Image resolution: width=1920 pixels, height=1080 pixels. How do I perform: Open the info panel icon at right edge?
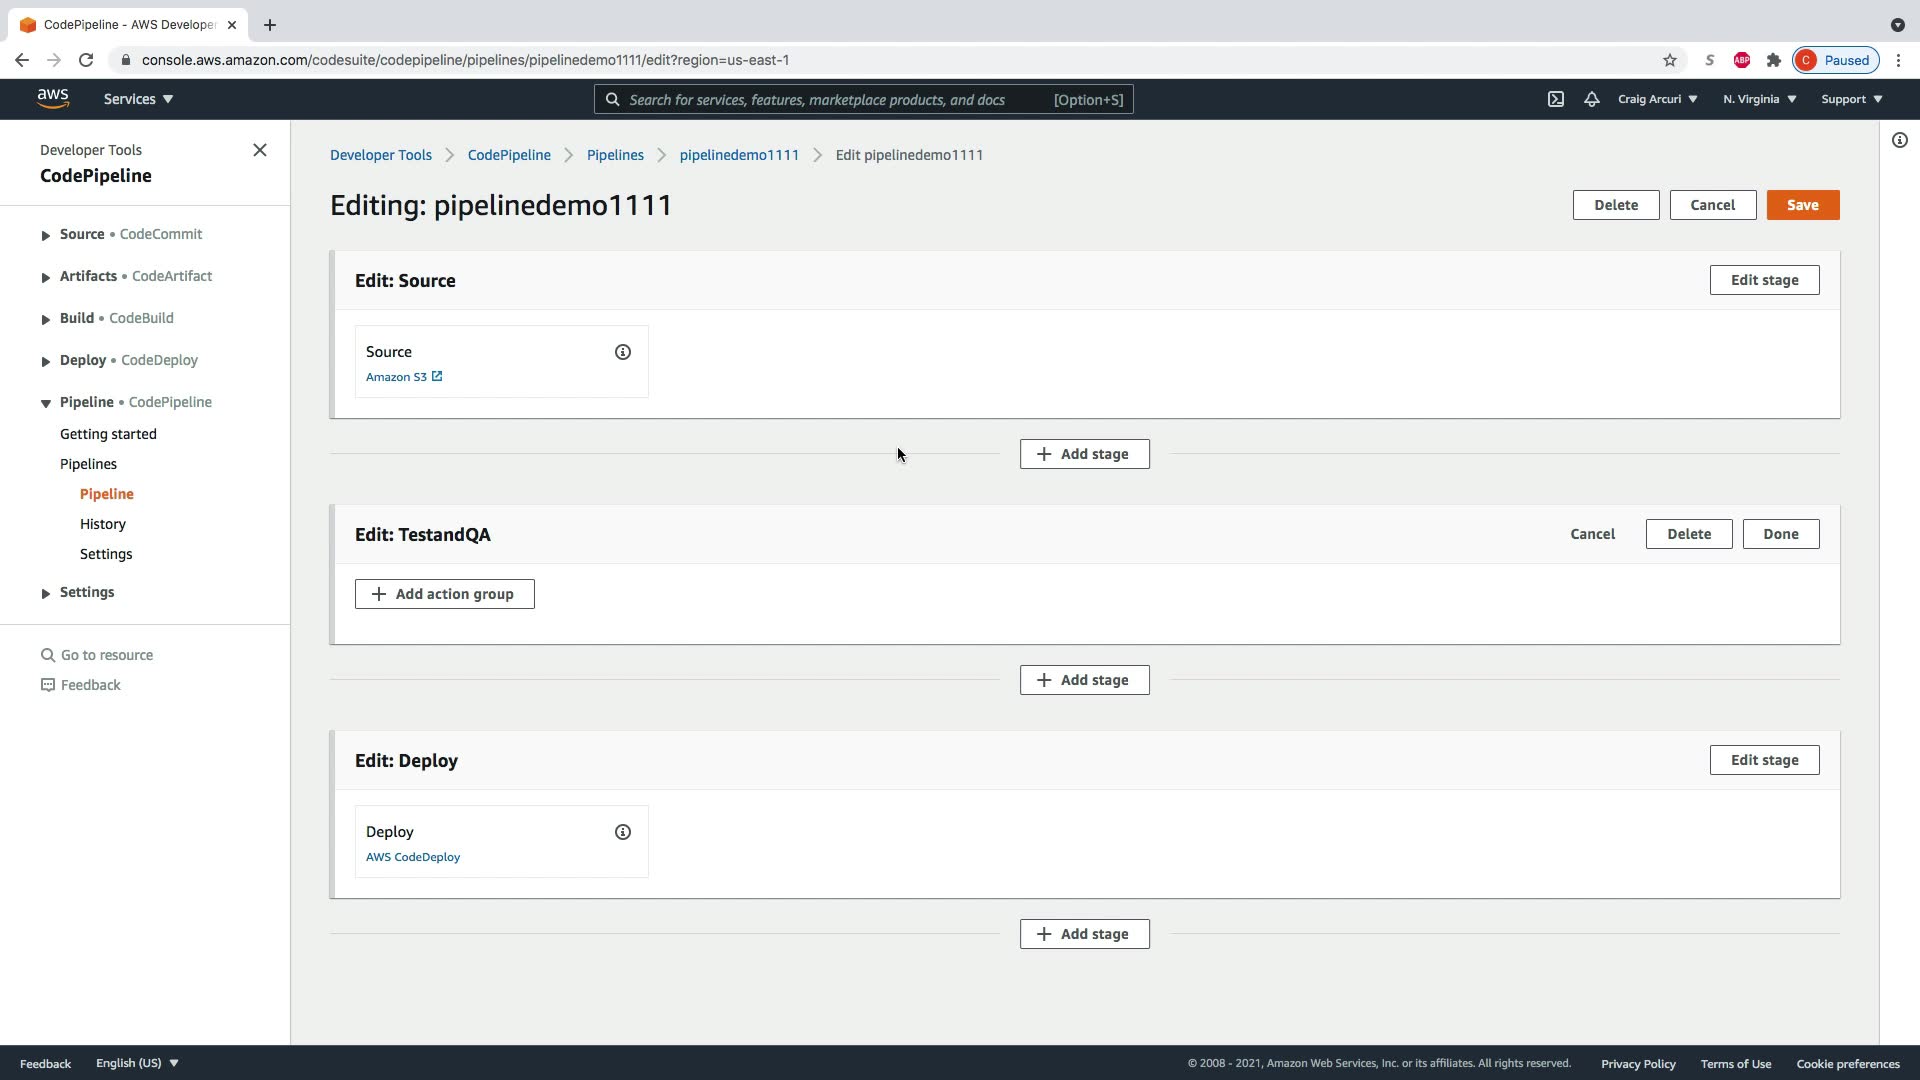pos(1899,140)
